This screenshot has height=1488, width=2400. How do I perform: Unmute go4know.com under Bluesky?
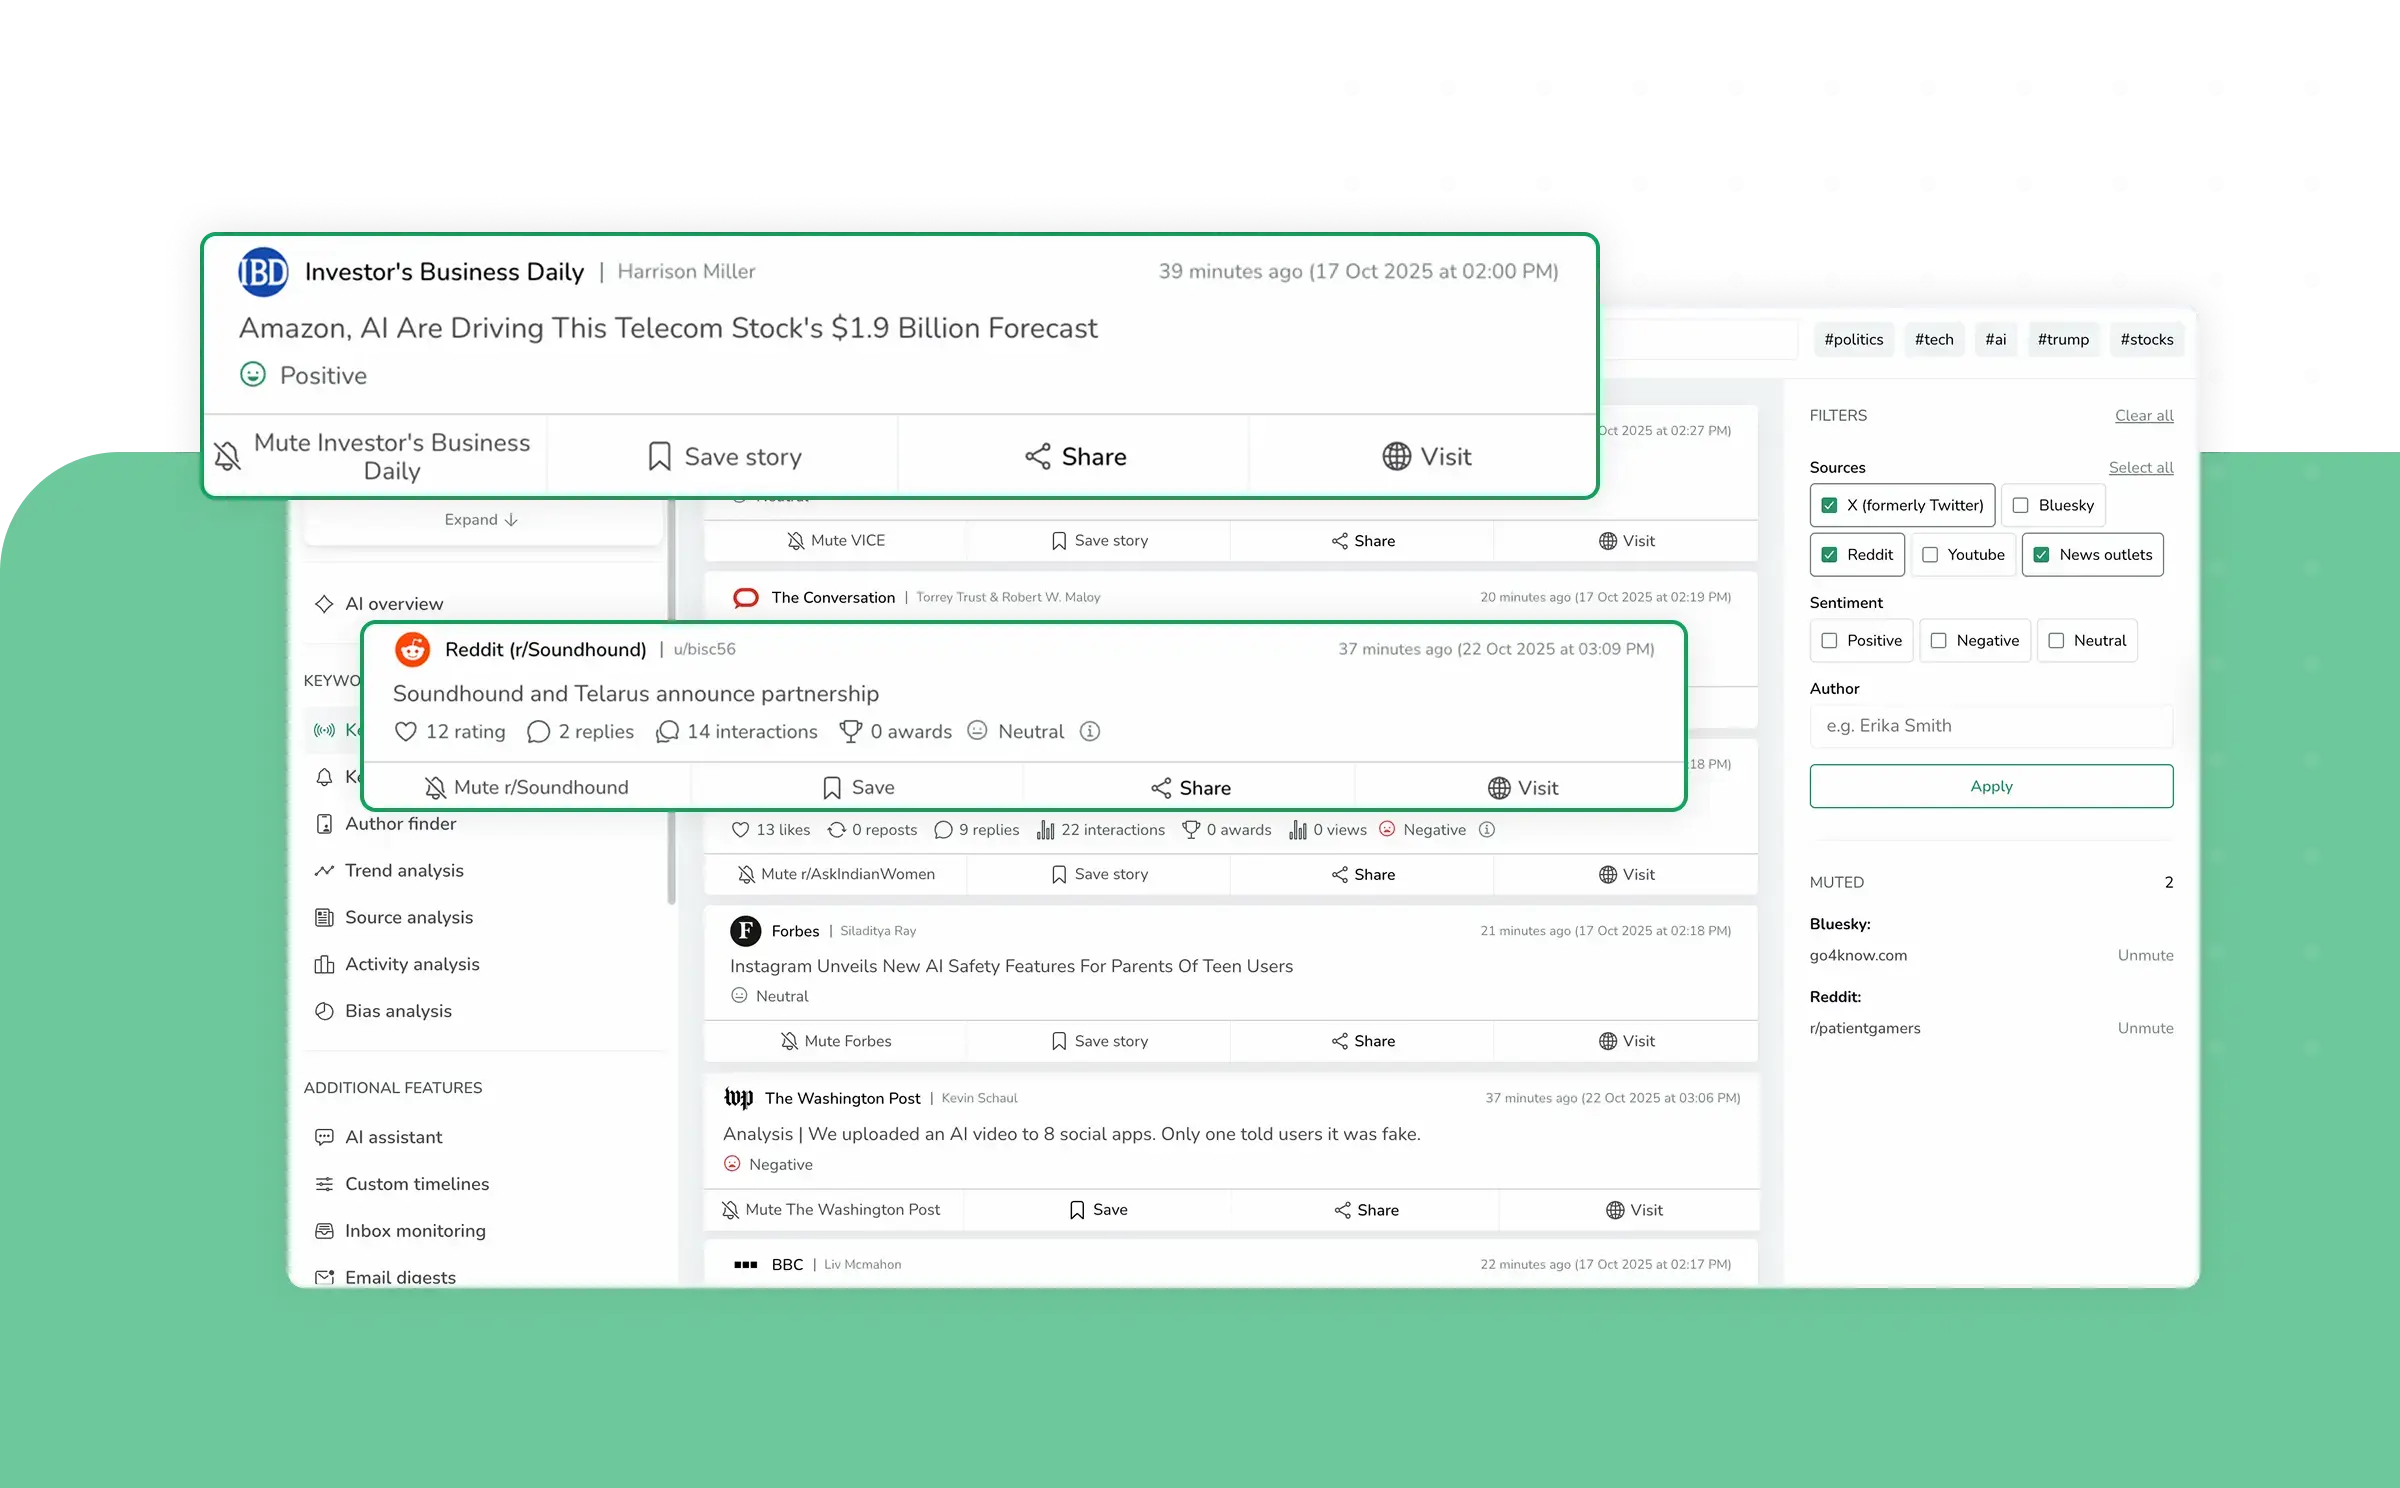2144,955
